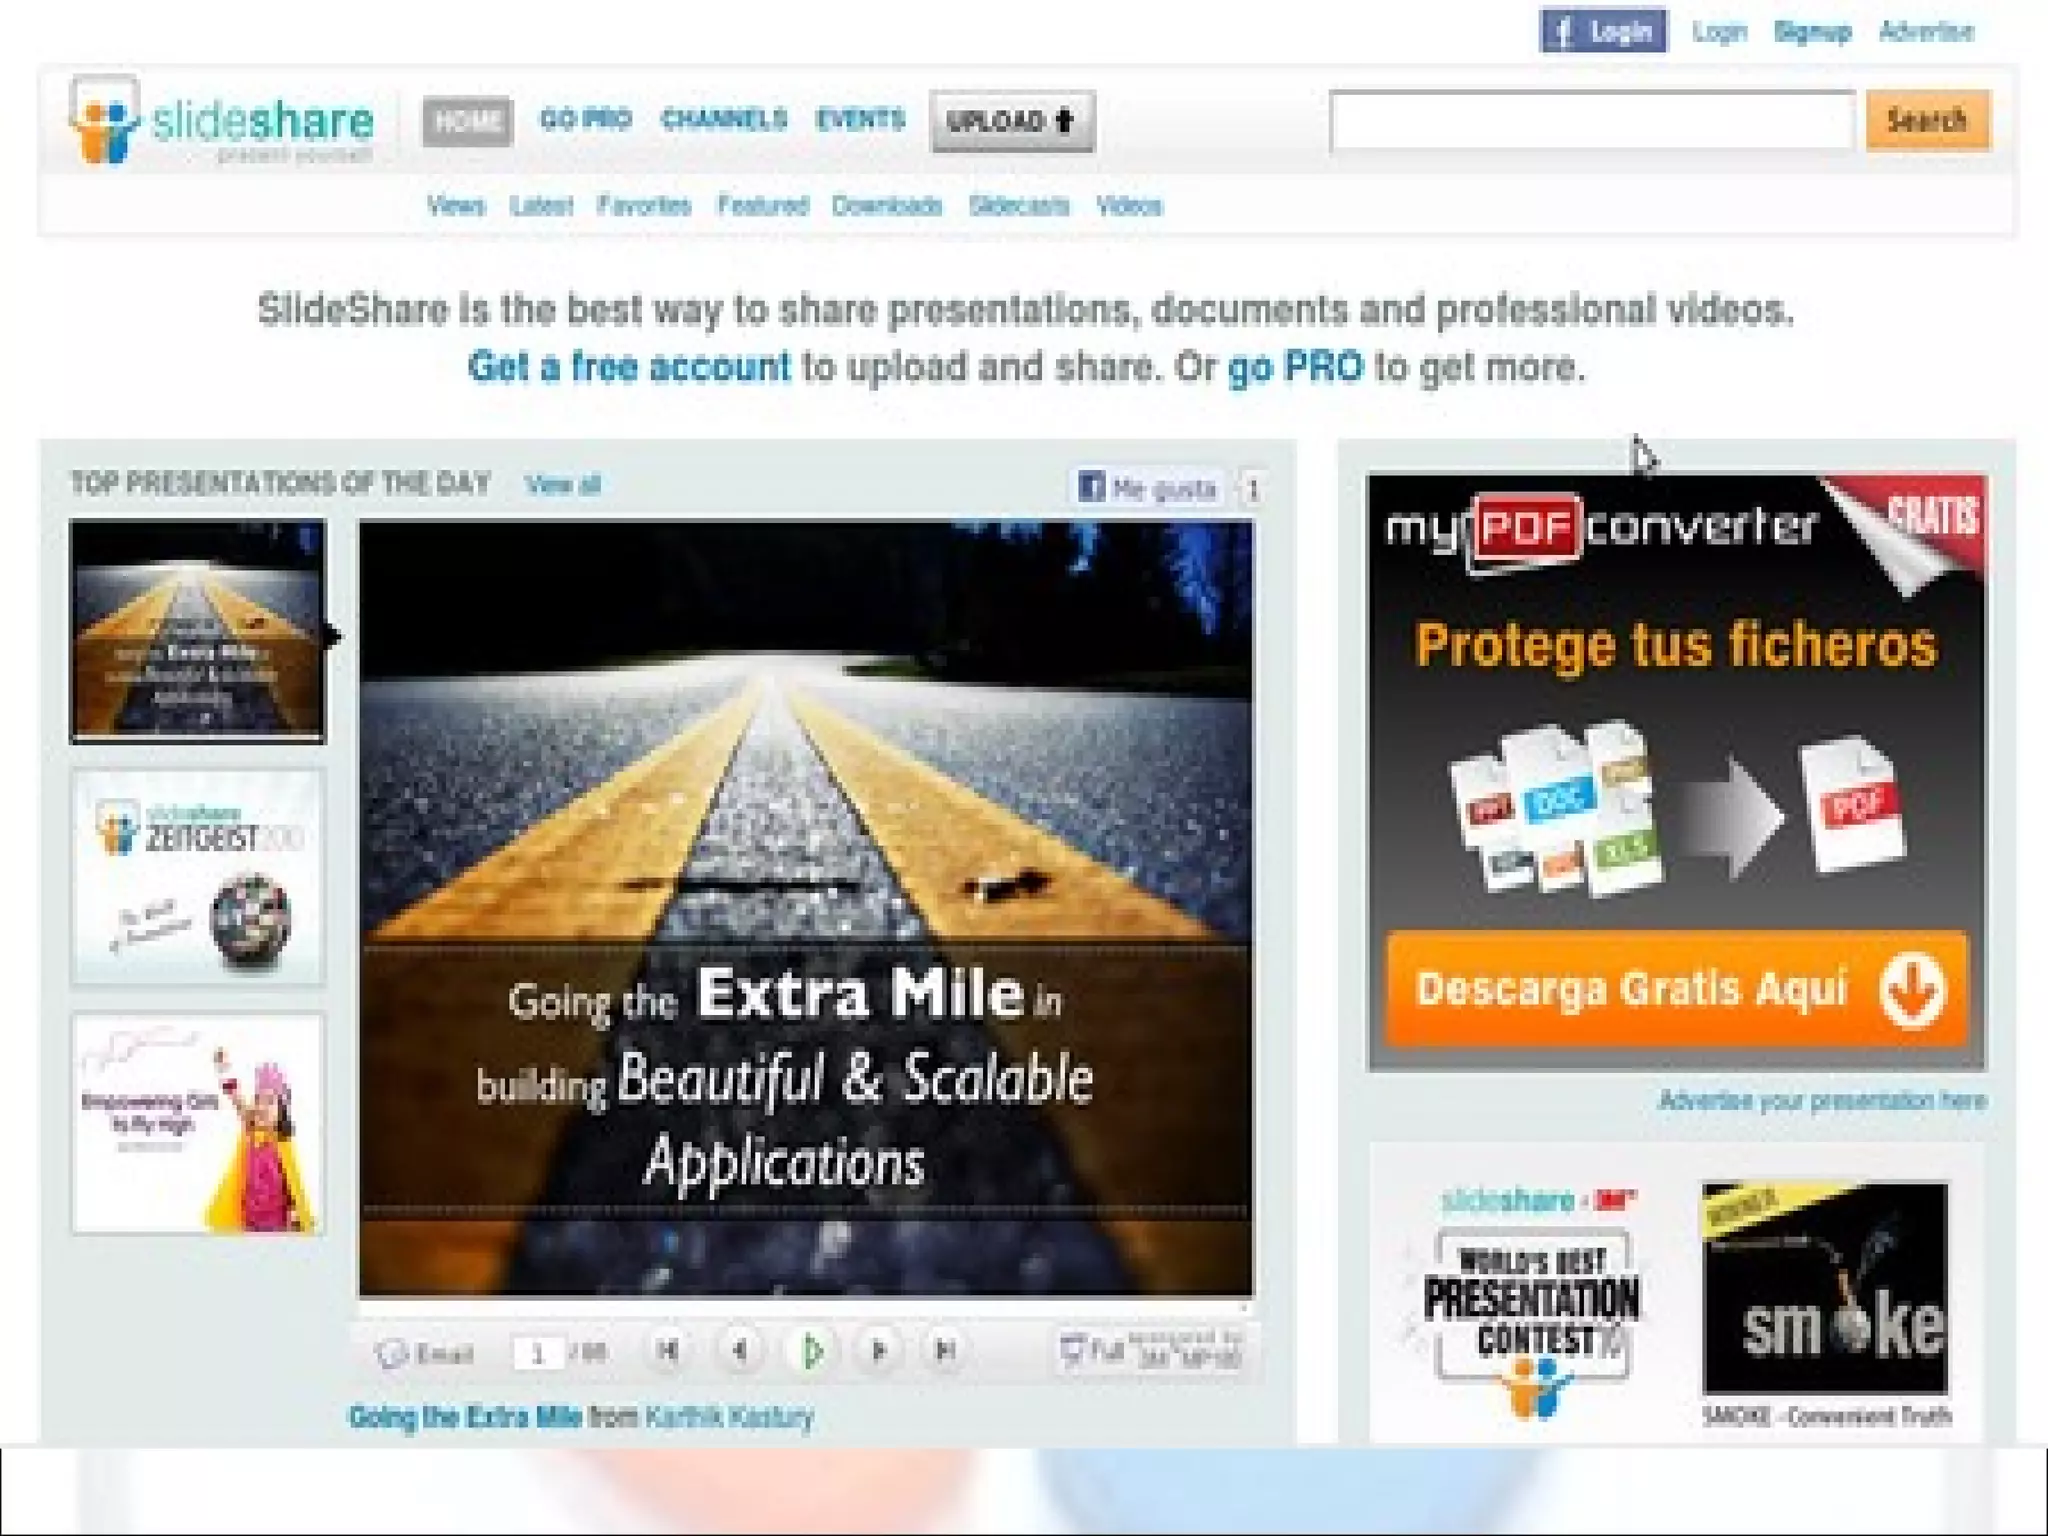The width and height of the screenshot is (2048, 1536).
Task: Open the Advertise link at top
Action: coord(1926,31)
